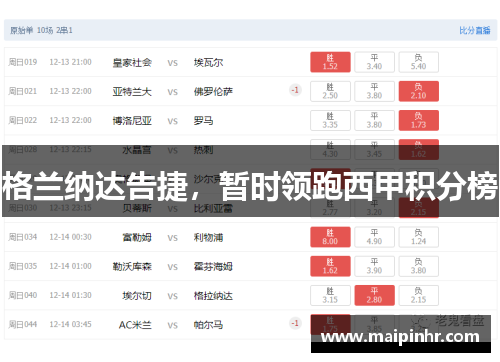This screenshot has height=362, width=500.
Task: Click home team 埃尔切
Action: 137,296
